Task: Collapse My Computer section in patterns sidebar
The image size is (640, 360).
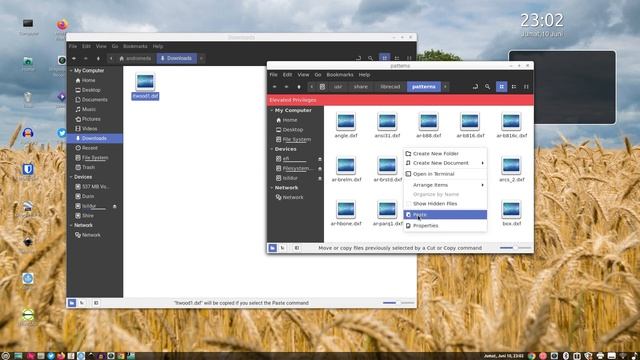Action: (x=272, y=110)
